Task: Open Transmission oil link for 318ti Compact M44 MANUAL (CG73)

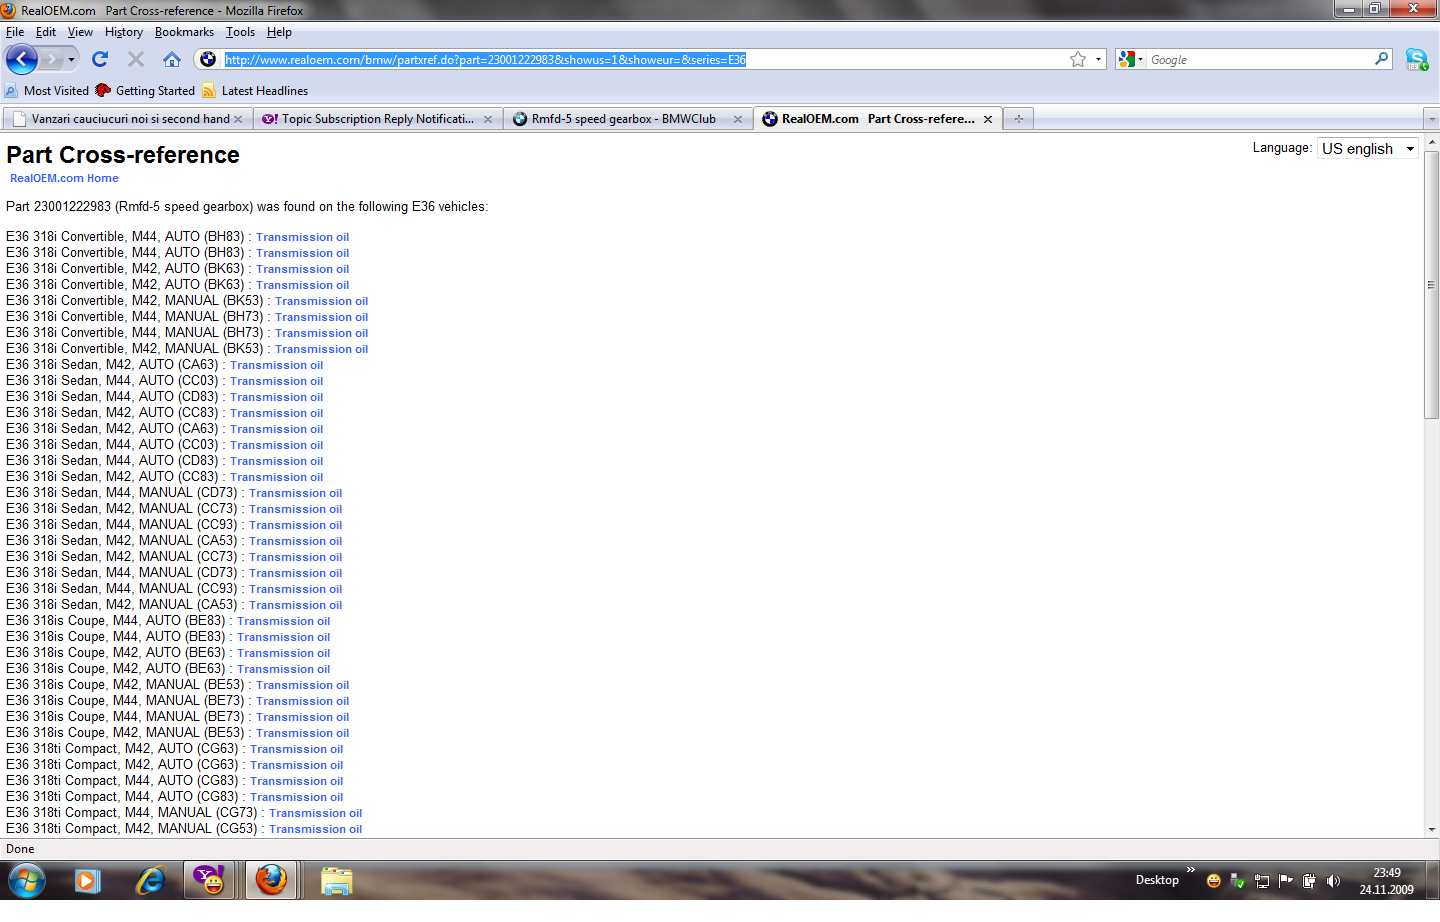Action: pos(315,813)
